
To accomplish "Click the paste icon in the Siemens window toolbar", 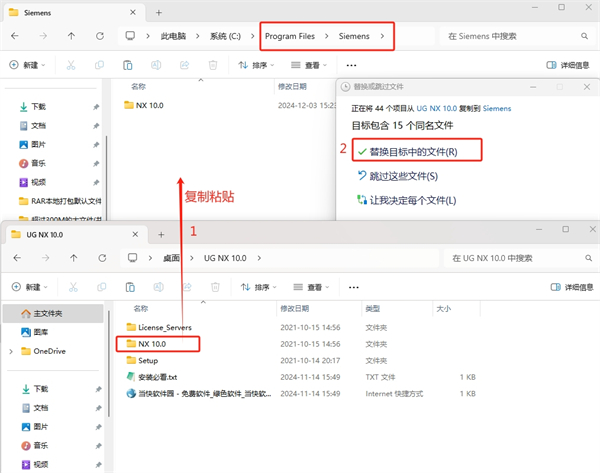I will [127, 65].
